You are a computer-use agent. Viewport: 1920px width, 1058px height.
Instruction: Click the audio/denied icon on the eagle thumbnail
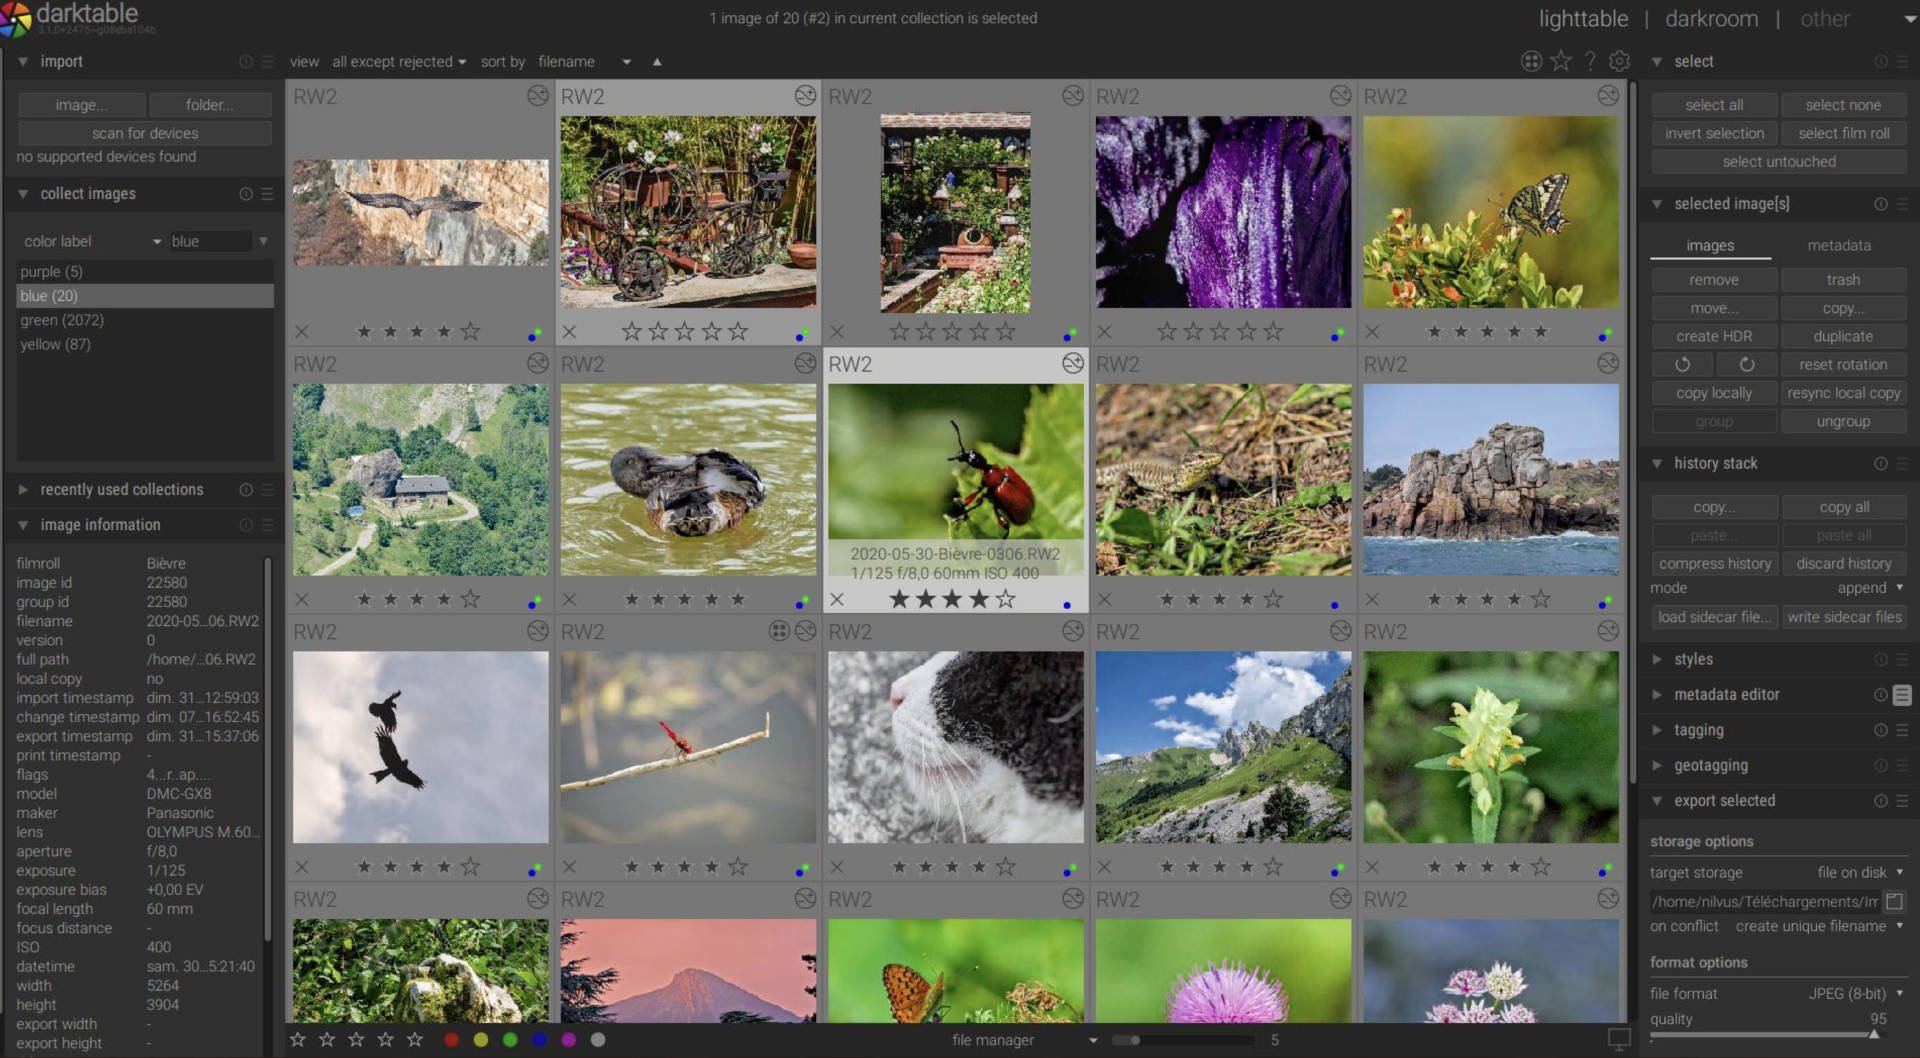(539, 96)
